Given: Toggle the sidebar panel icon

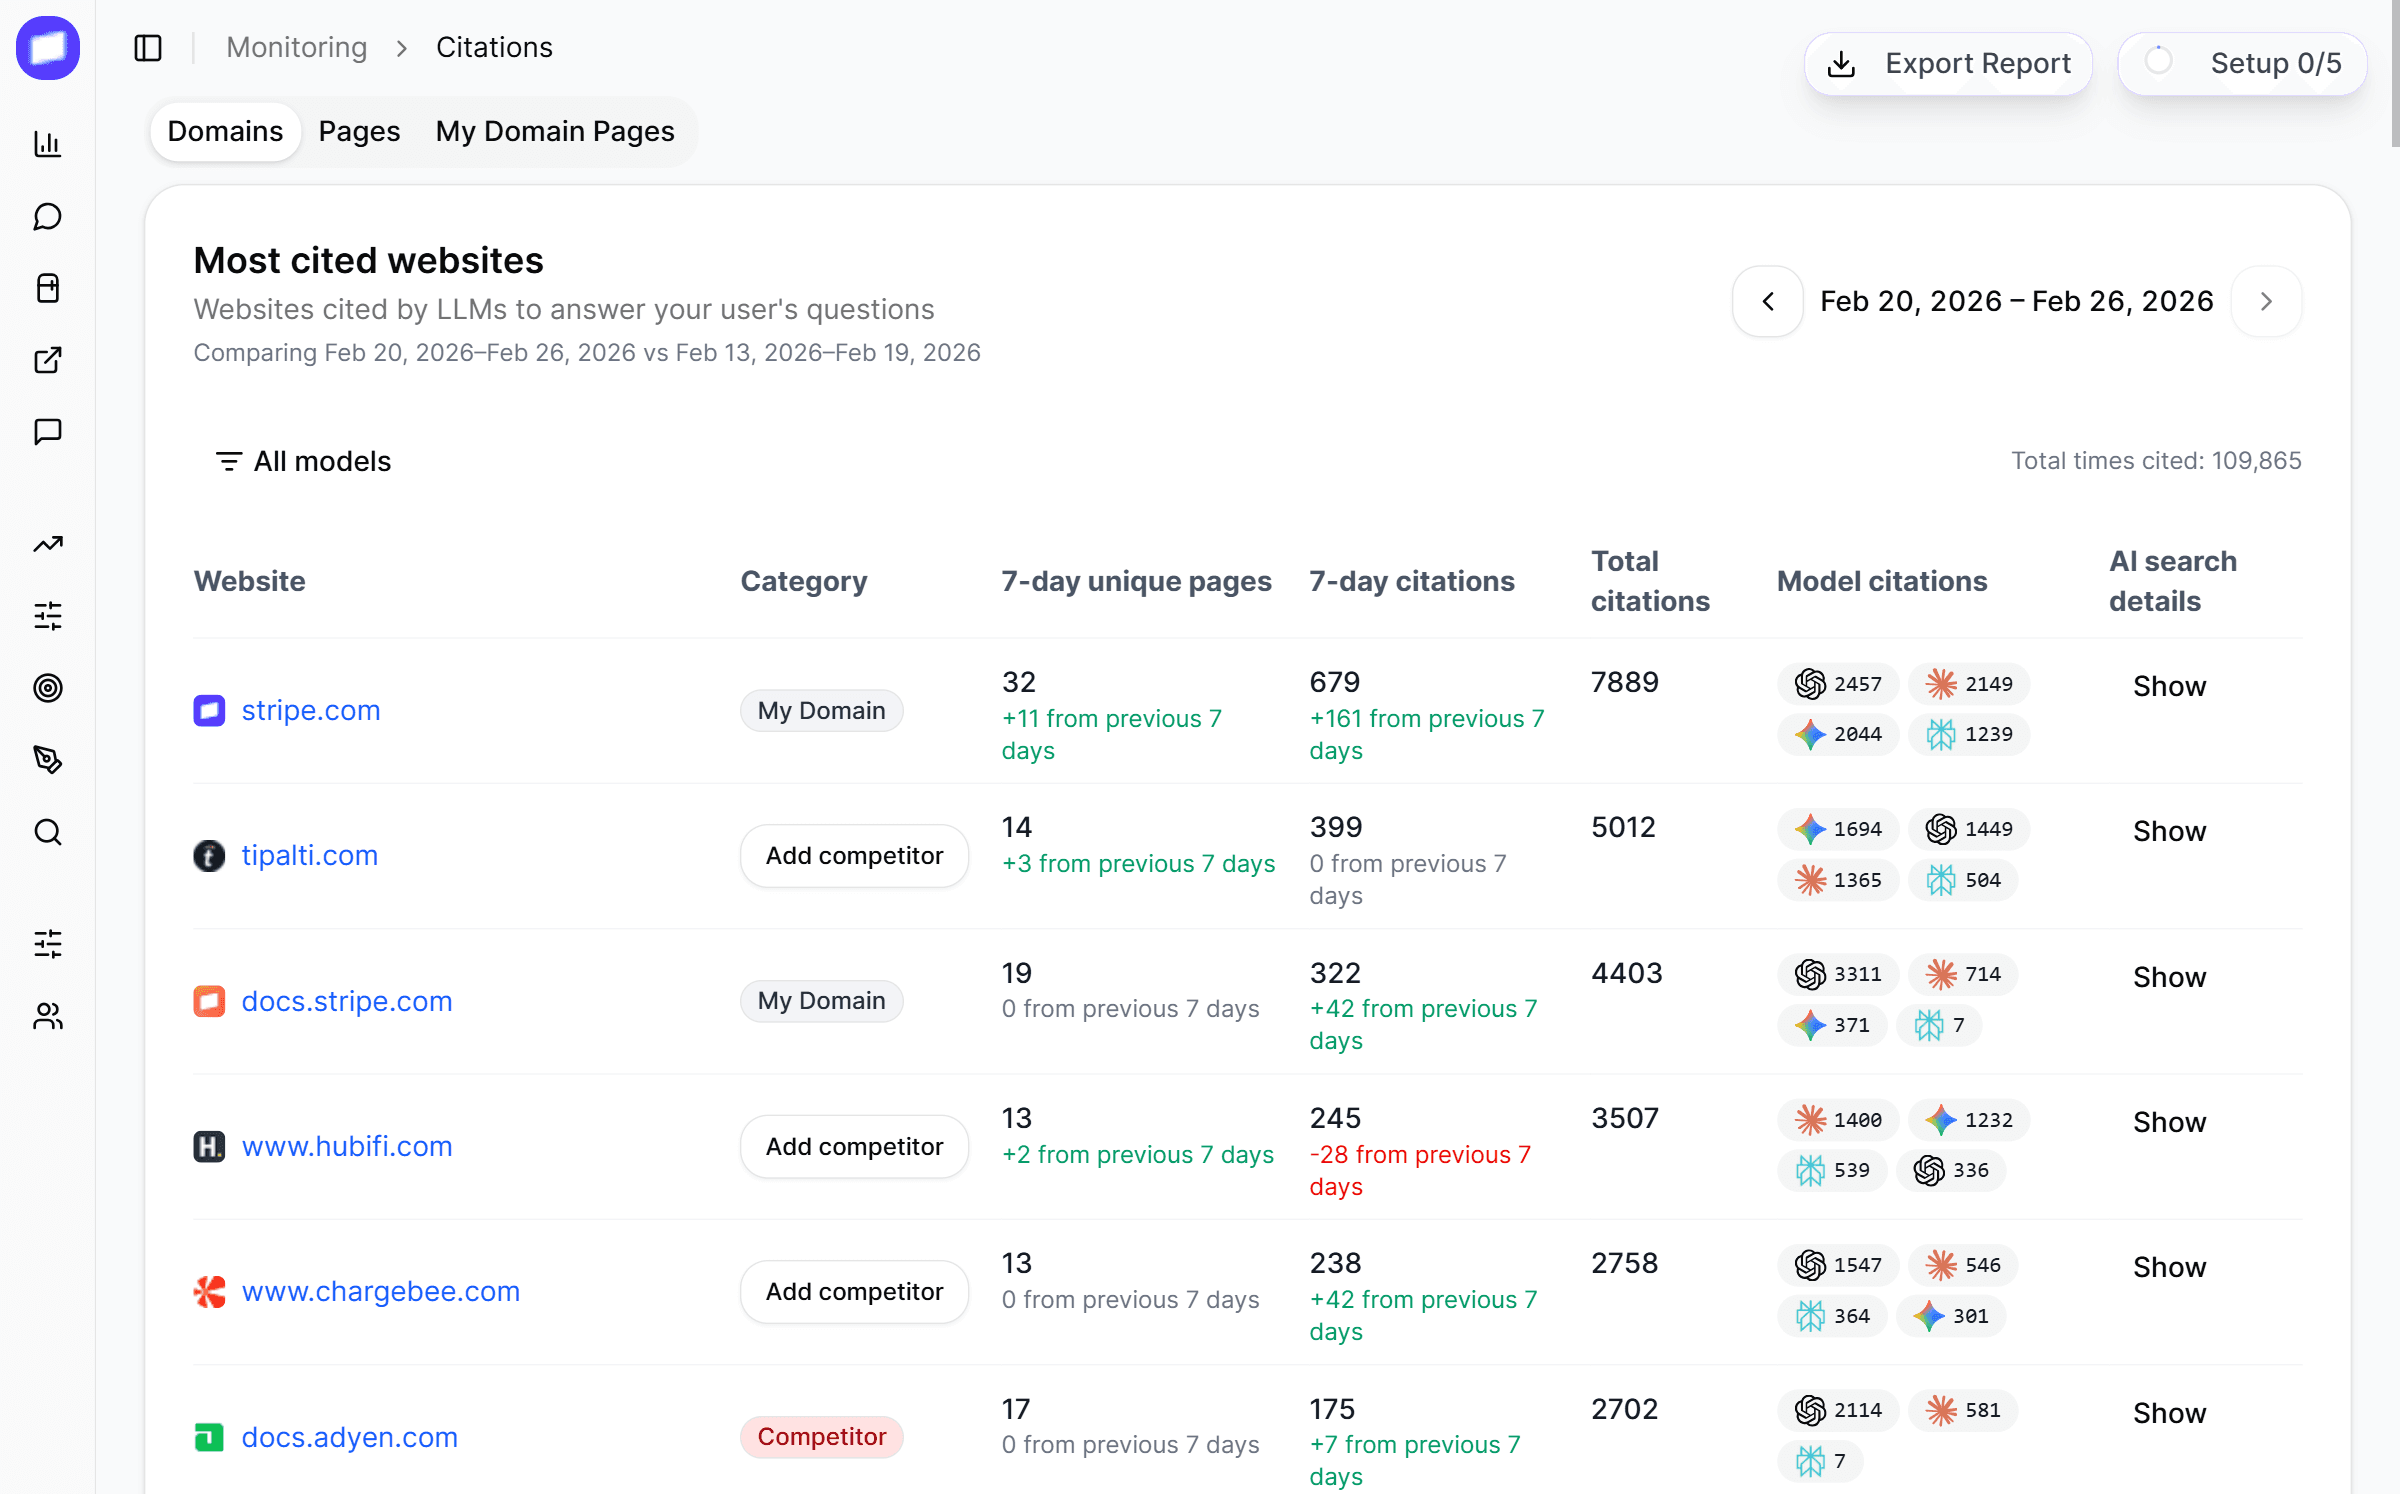Looking at the screenshot, I should 148,48.
